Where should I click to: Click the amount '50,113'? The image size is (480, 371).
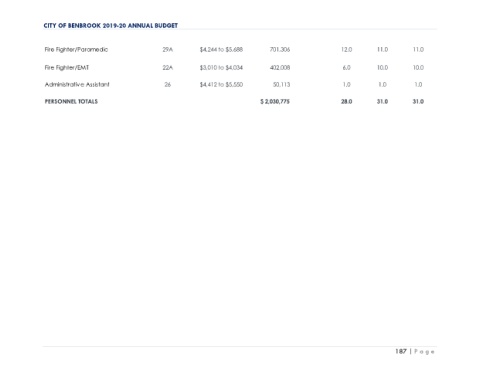(x=282, y=85)
